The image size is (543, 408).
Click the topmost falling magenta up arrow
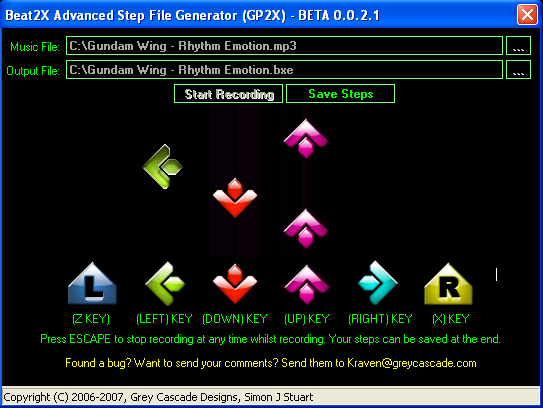[x=306, y=139]
